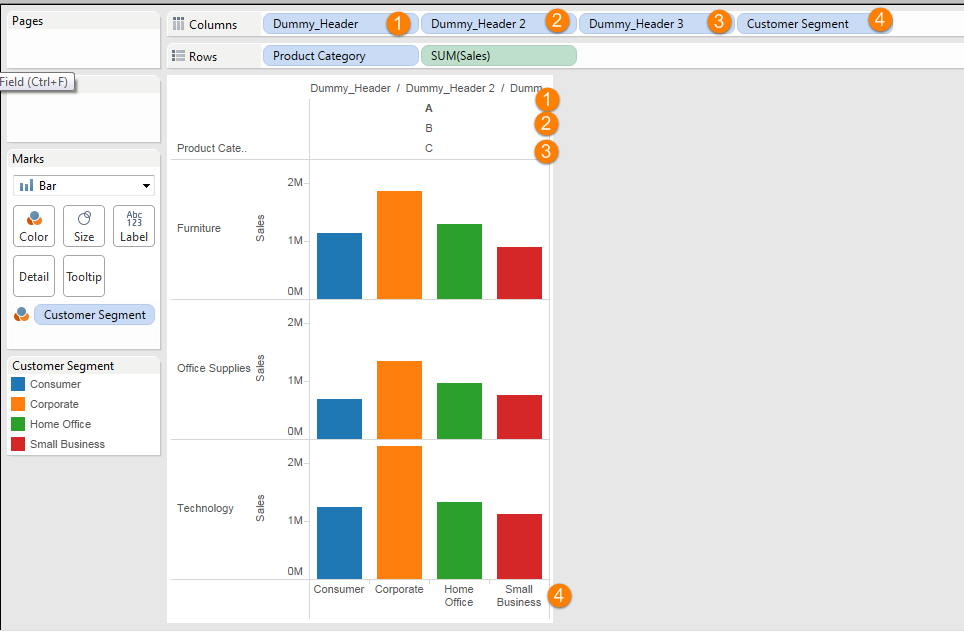Viewport: 964px width, 632px height.
Task: Select the Furniture Home Office green bar
Action: tap(459, 262)
